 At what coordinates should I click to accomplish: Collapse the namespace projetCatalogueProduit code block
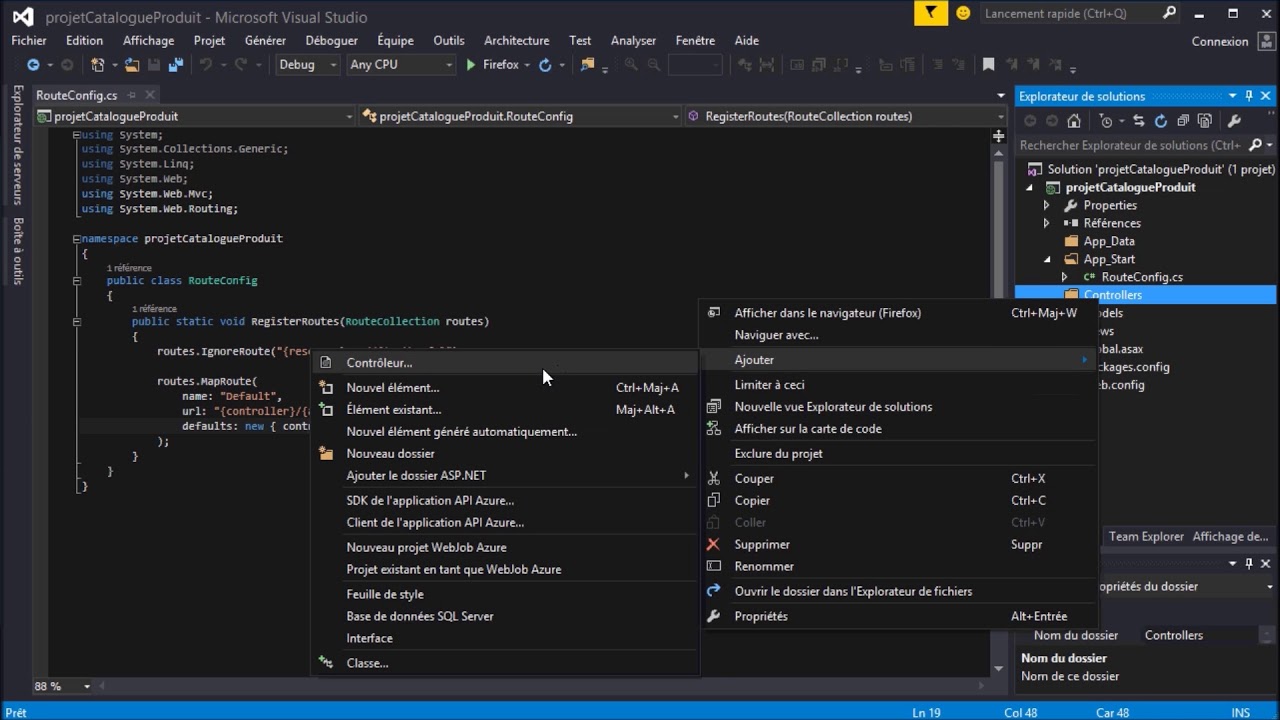pos(76,239)
